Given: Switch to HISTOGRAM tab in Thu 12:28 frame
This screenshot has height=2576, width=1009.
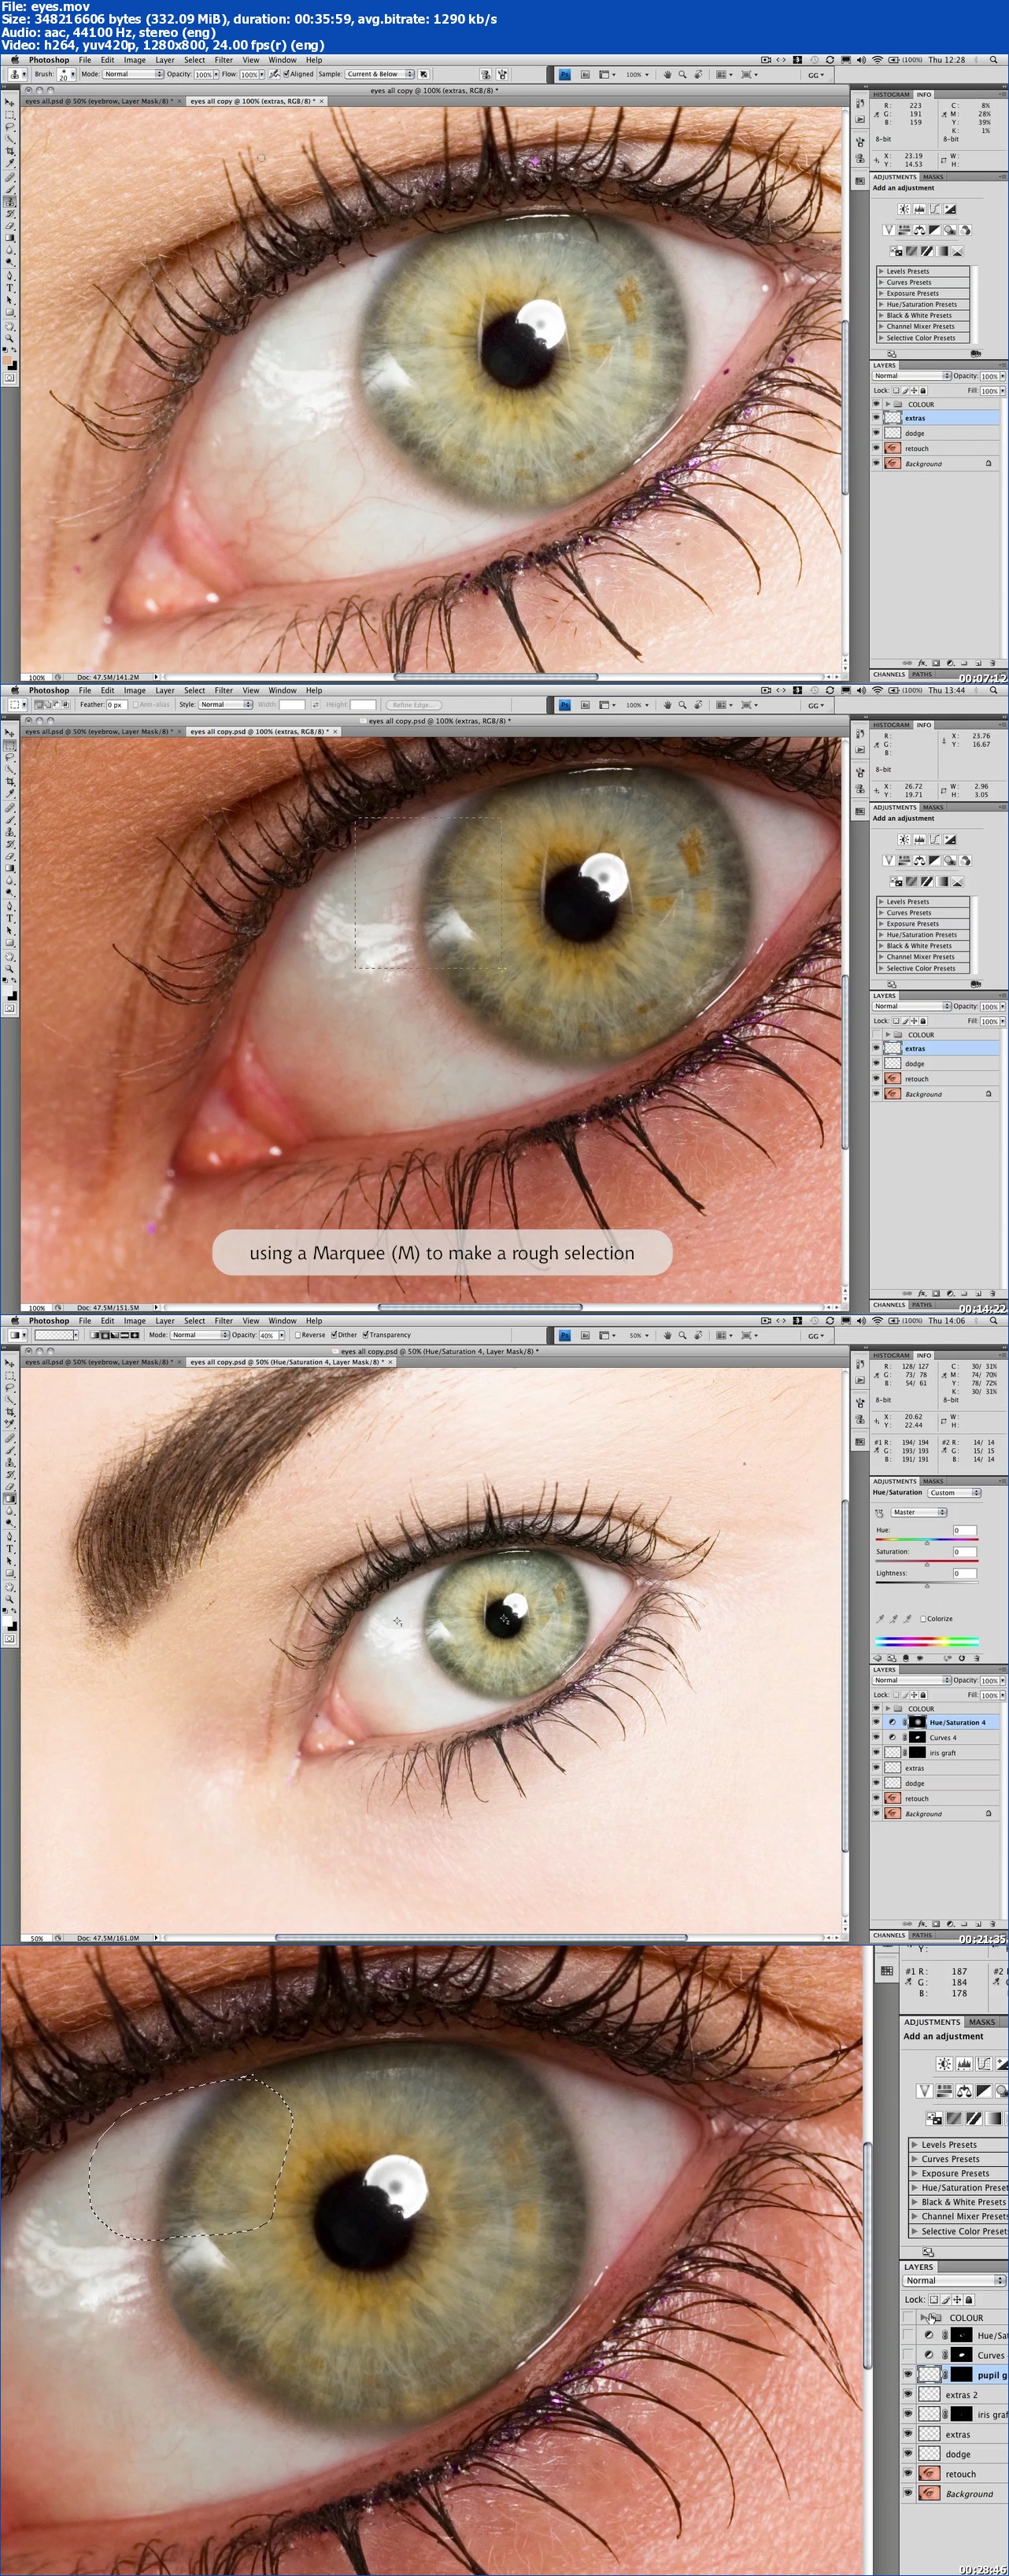Looking at the screenshot, I should coord(891,94).
